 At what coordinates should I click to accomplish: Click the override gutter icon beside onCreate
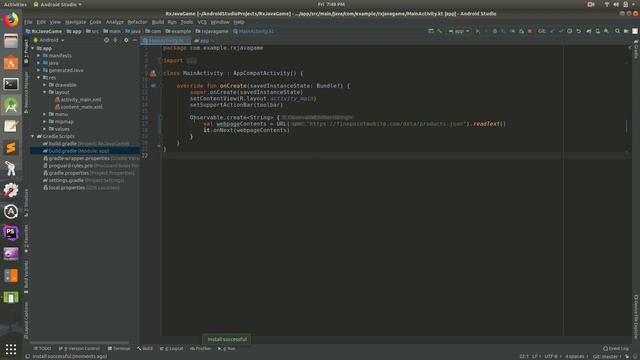coord(153,86)
